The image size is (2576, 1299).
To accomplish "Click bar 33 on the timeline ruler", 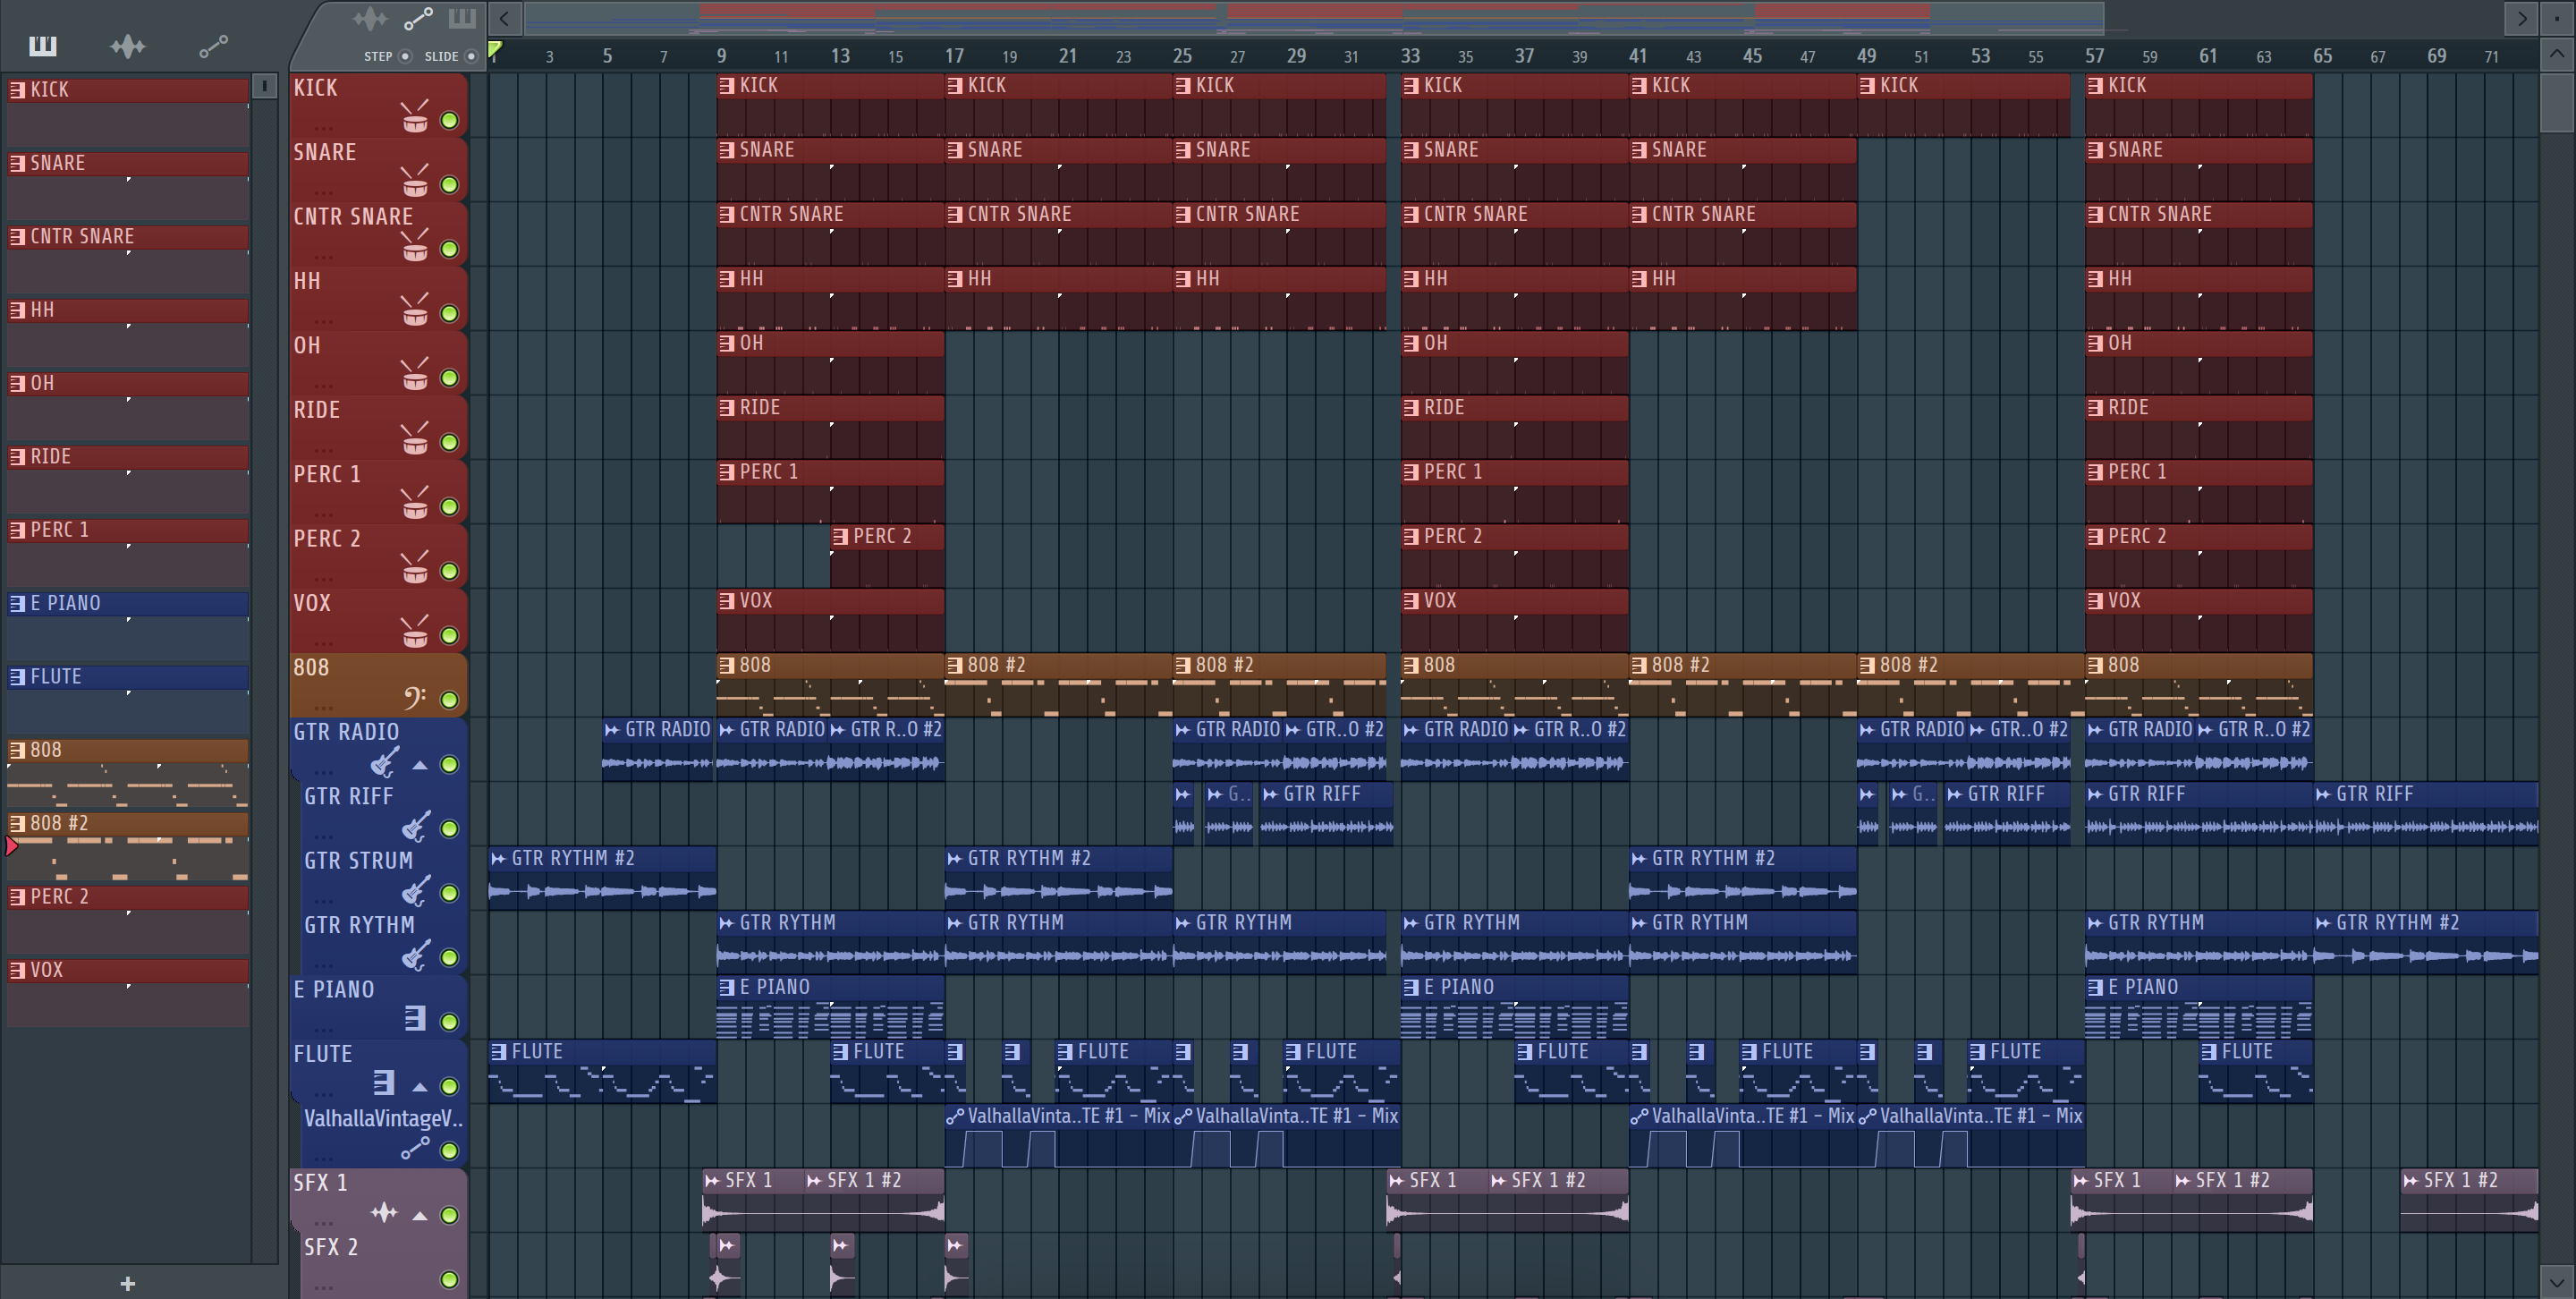I will click(1409, 56).
